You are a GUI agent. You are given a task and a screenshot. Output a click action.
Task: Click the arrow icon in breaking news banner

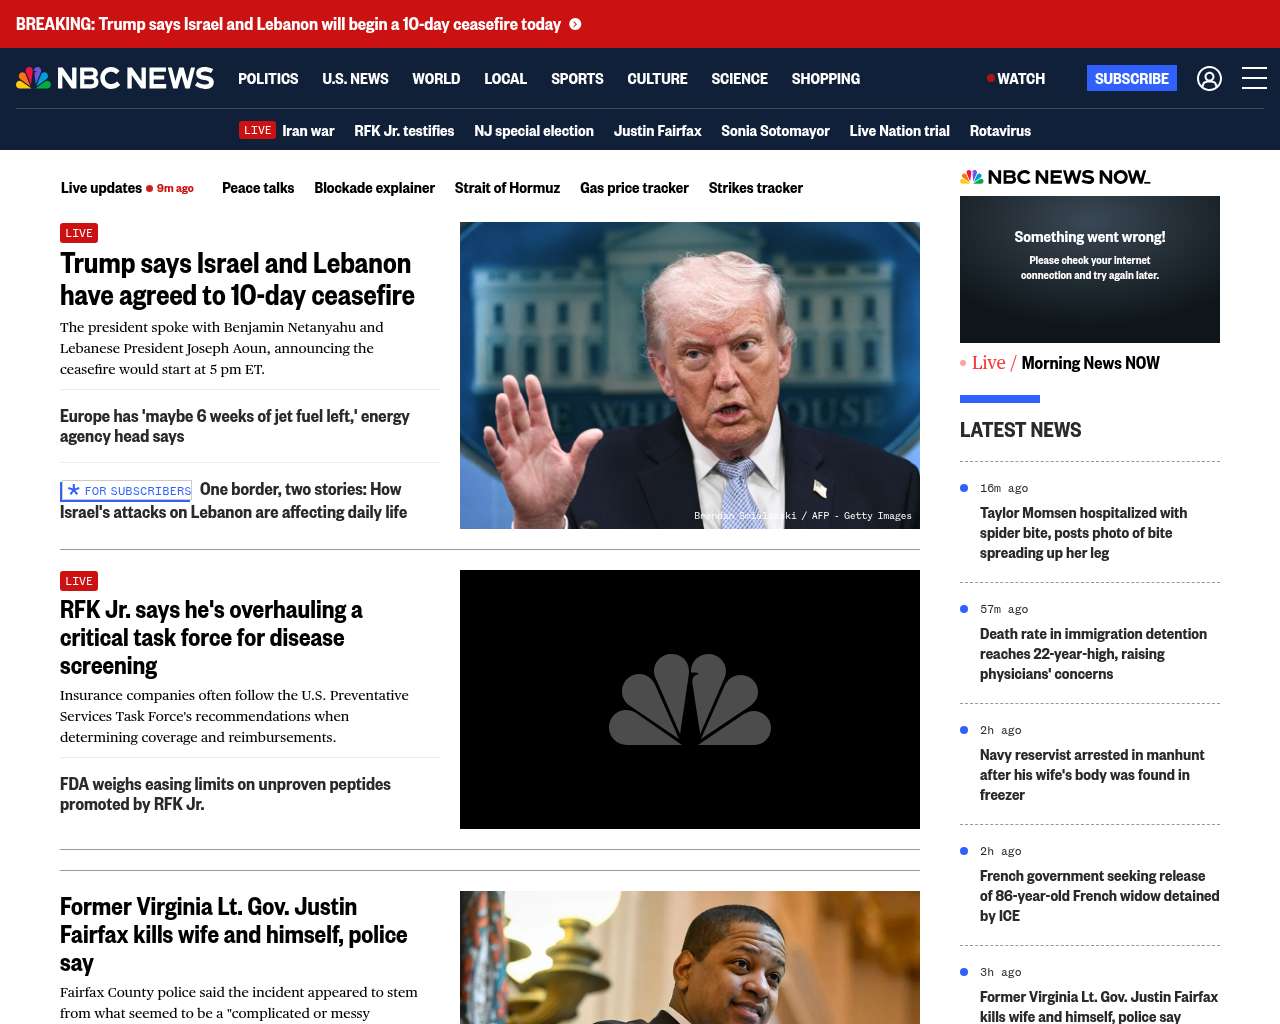(575, 24)
